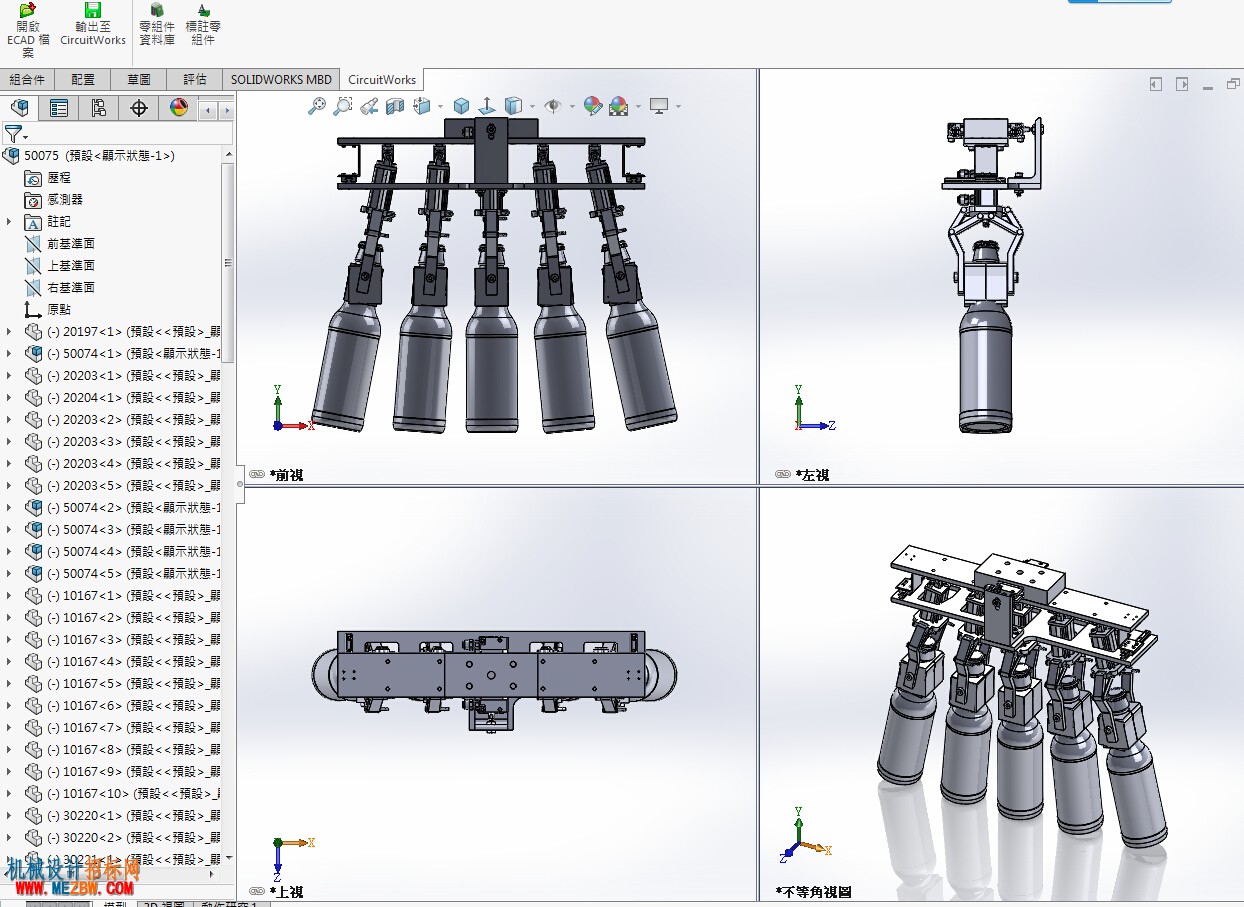Image resolution: width=1244 pixels, height=907 pixels.
Task: Select the 右基準面 plane
Action: click(x=71, y=288)
